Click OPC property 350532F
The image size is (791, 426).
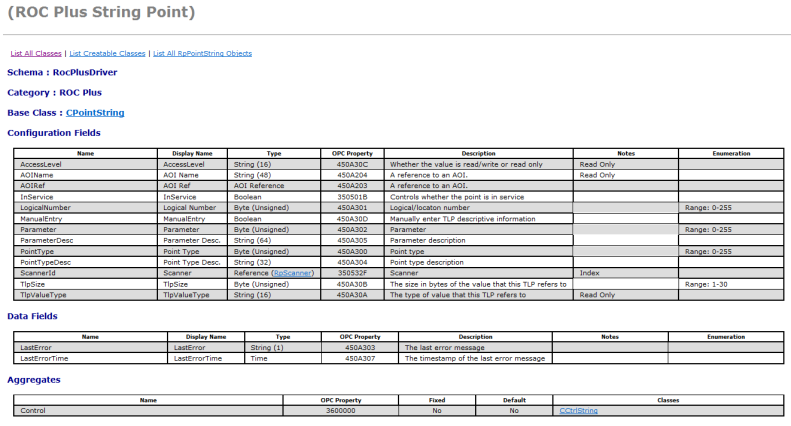352,273
